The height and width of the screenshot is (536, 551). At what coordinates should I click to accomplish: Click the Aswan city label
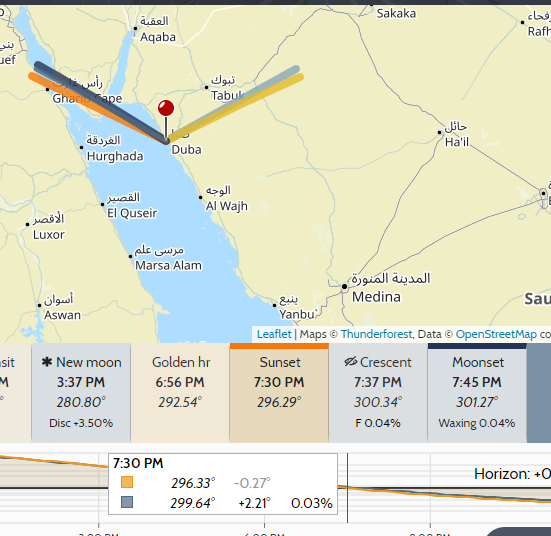point(63,315)
